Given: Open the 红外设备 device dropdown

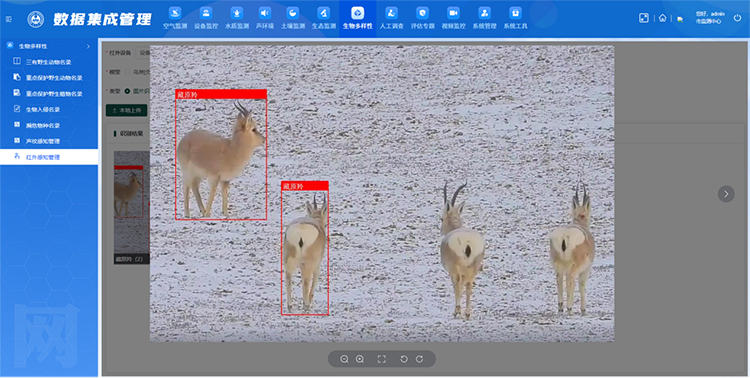Looking at the screenshot, I should (143, 53).
